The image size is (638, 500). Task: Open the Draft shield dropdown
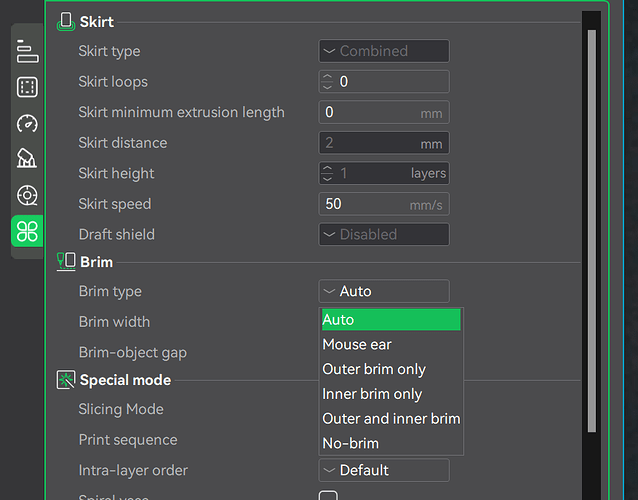384,234
